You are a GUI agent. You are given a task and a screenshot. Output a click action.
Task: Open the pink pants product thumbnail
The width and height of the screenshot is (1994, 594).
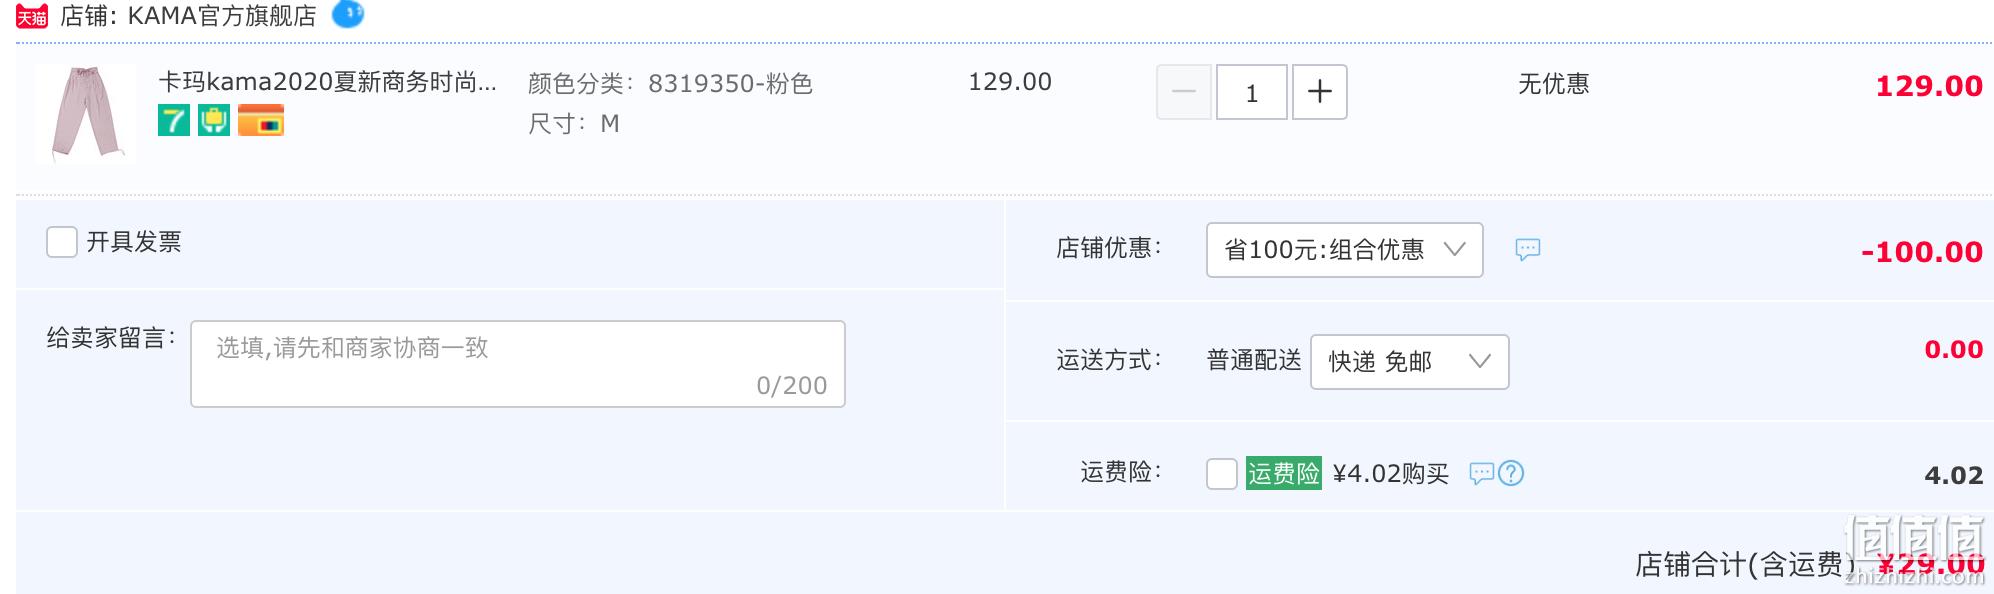click(x=85, y=113)
